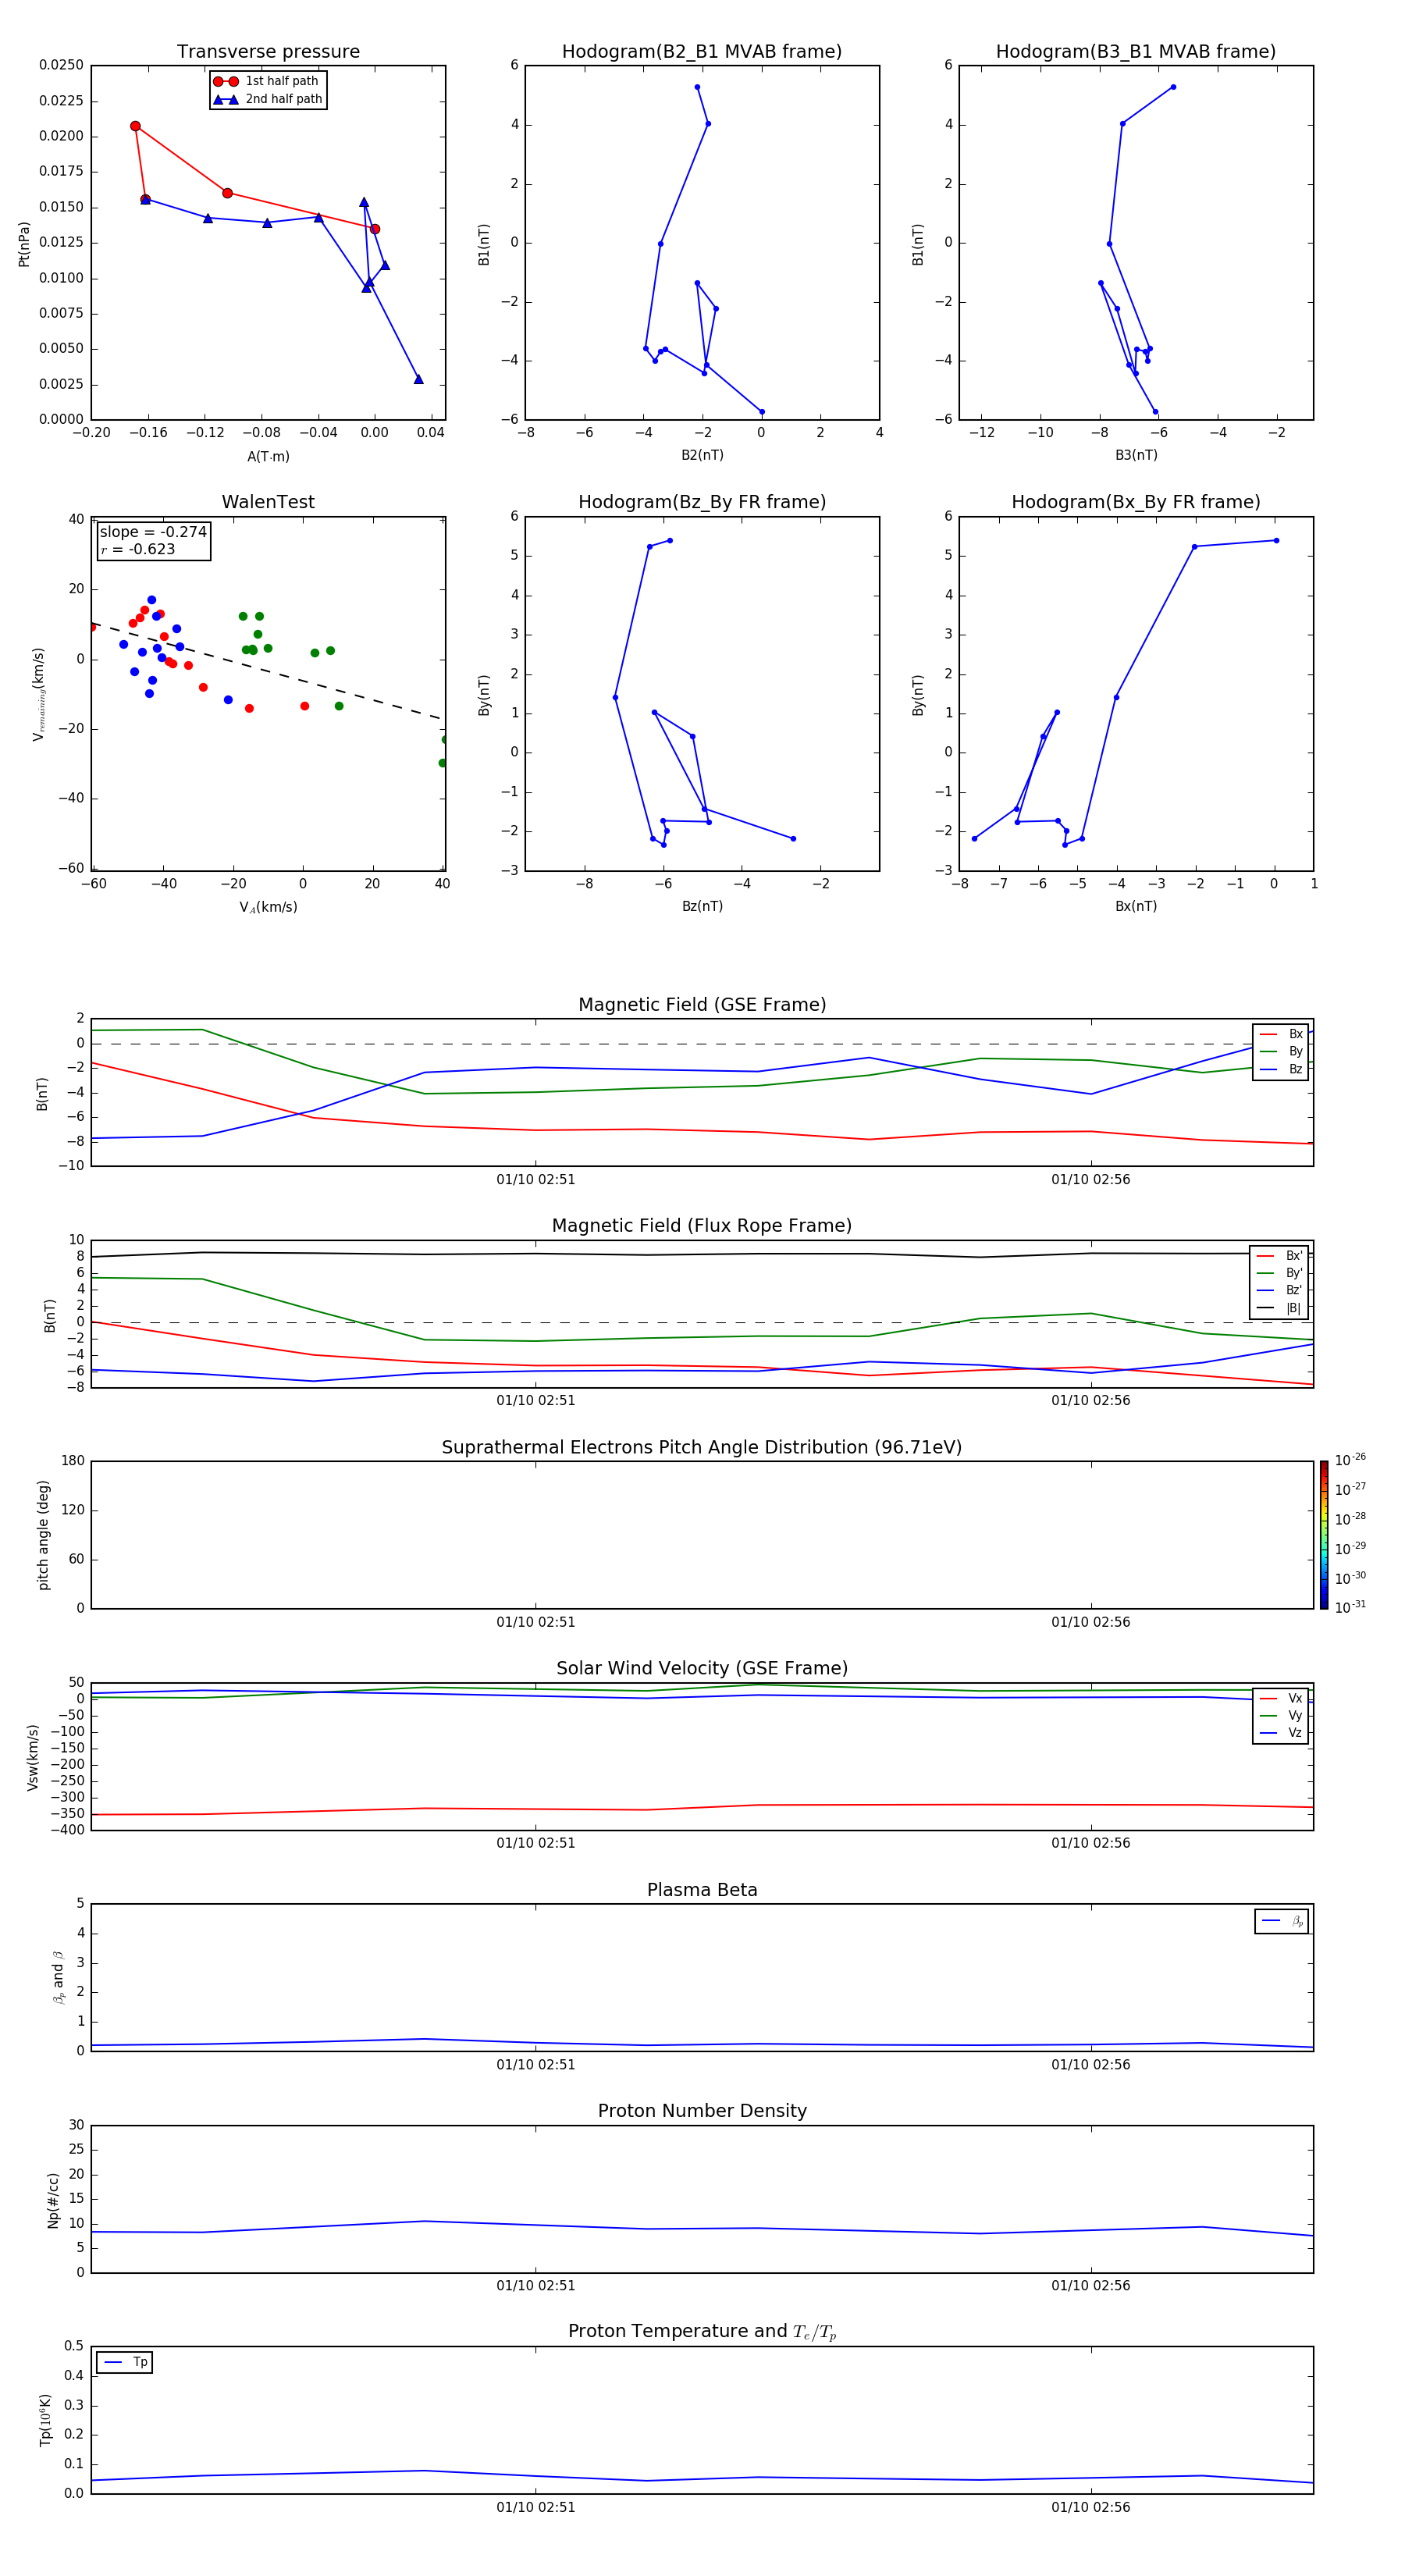1405x2576 pixels.
Task: Click '01/10 02:51' under Plasma Beta plot
Action: tap(536, 2065)
